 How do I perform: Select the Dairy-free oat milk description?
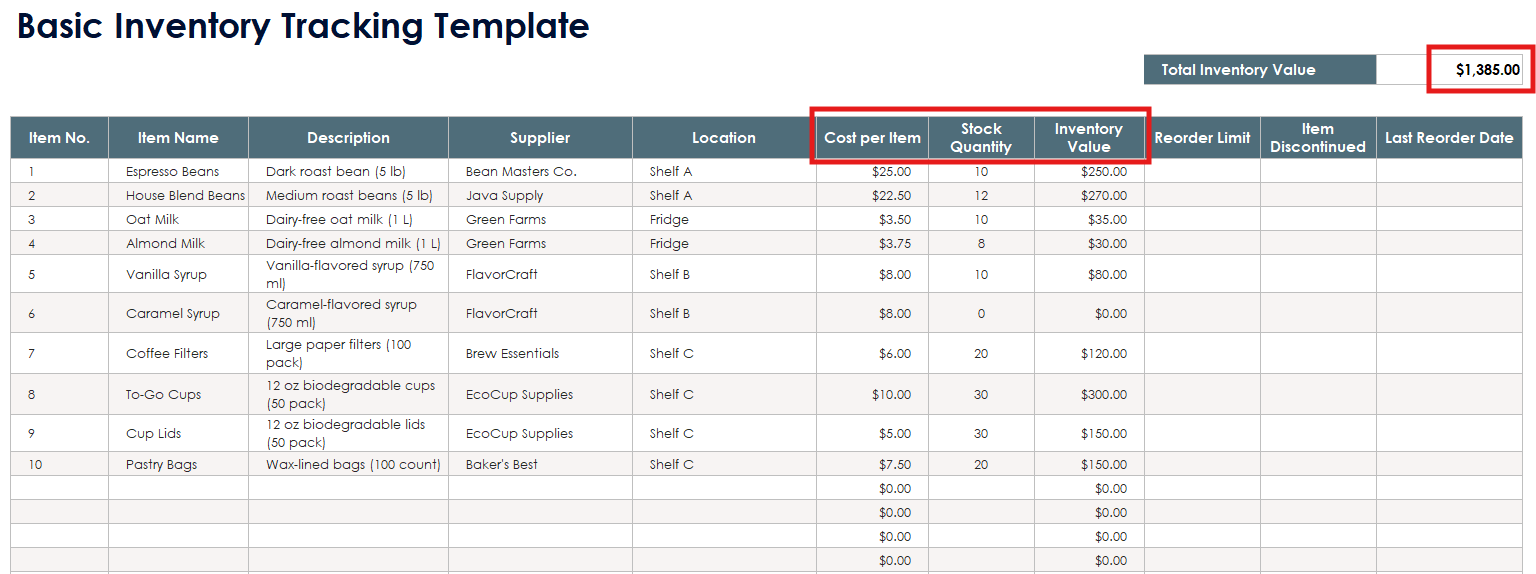(348, 219)
